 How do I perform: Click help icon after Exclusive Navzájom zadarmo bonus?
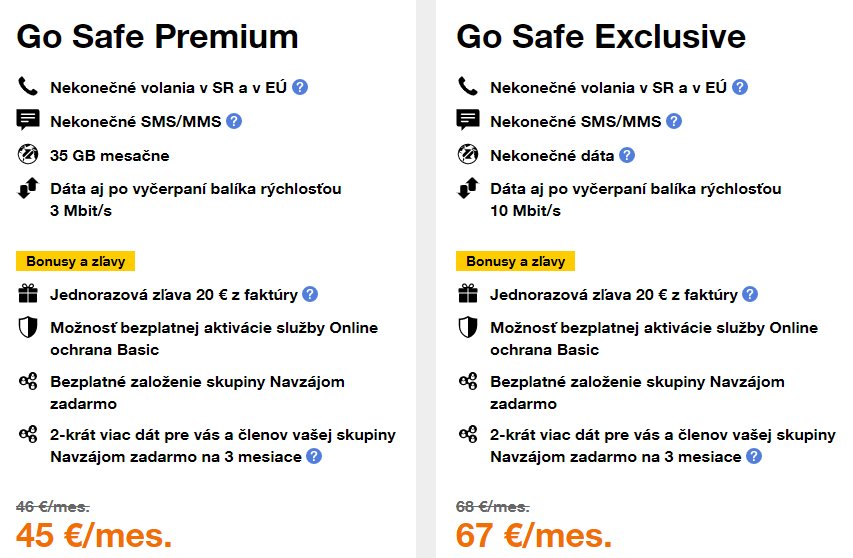pyautogui.click(x=754, y=456)
